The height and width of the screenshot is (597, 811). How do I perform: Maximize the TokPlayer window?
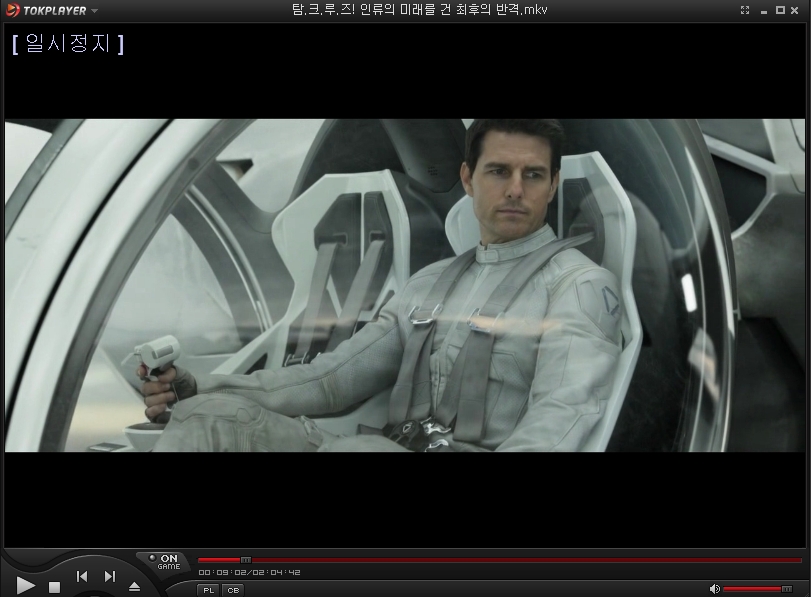click(780, 10)
